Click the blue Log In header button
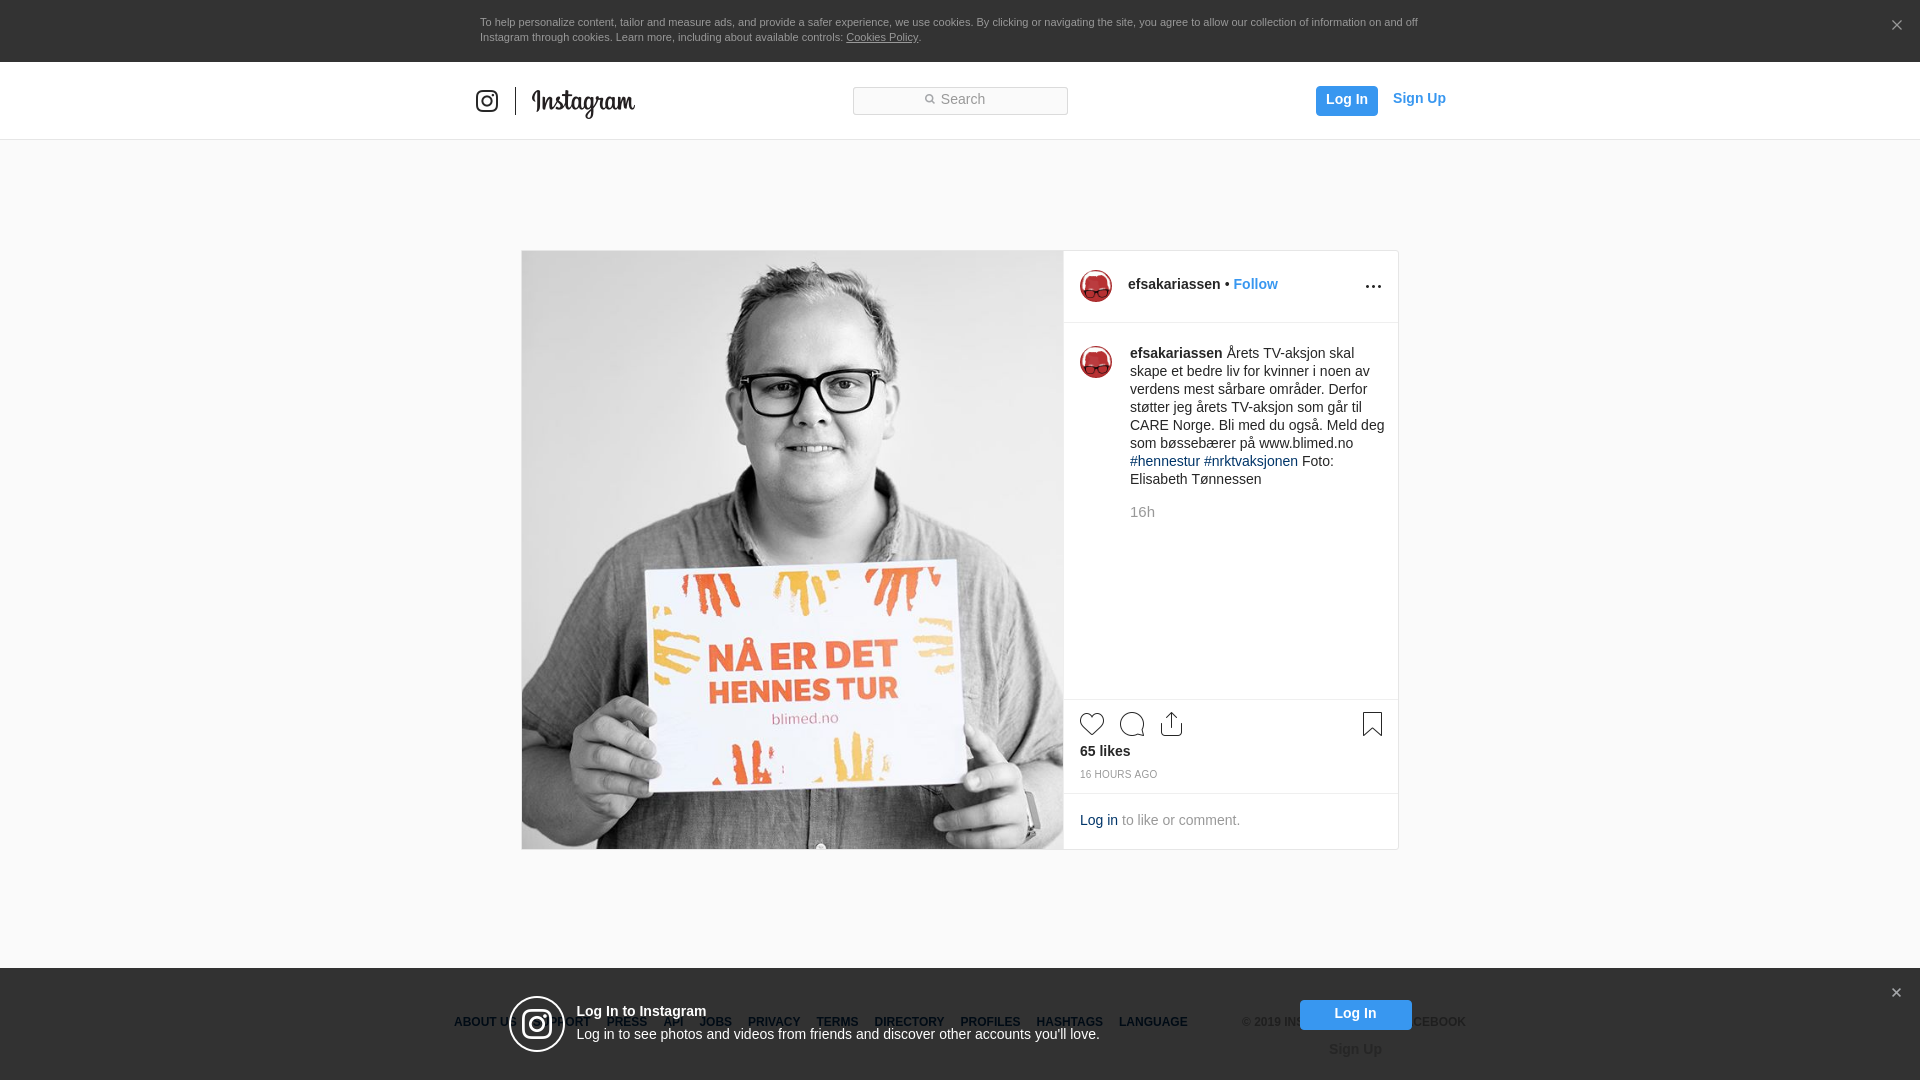The width and height of the screenshot is (1920, 1080). (x=1347, y=100)
